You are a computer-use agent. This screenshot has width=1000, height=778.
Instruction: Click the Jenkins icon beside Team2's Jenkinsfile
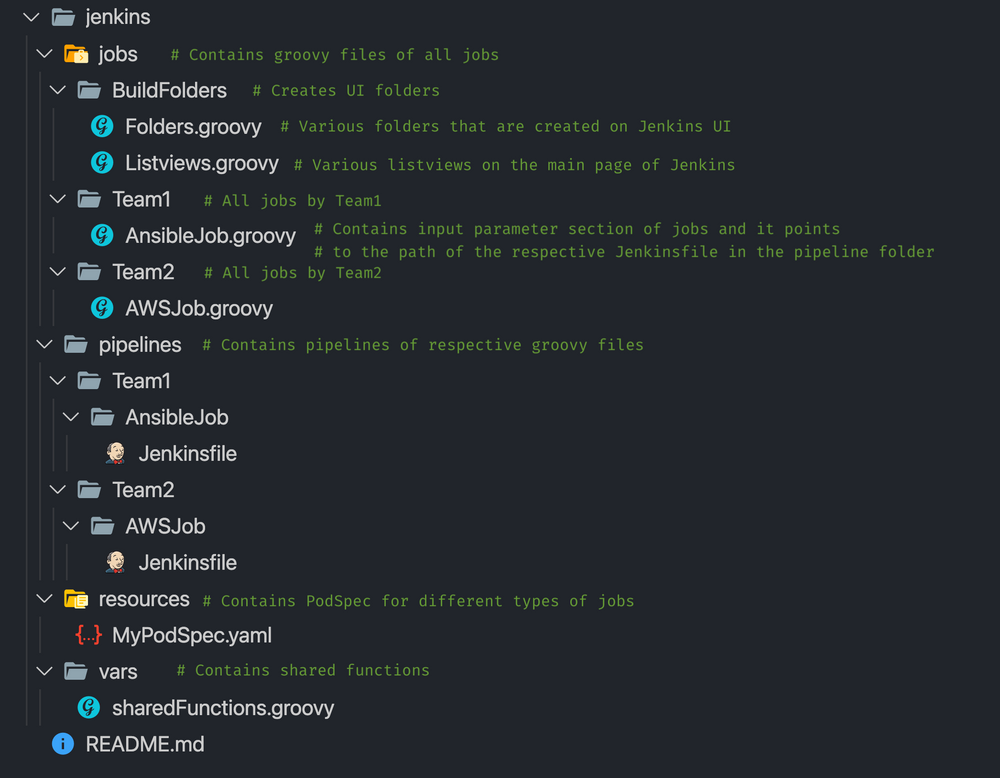115,562
